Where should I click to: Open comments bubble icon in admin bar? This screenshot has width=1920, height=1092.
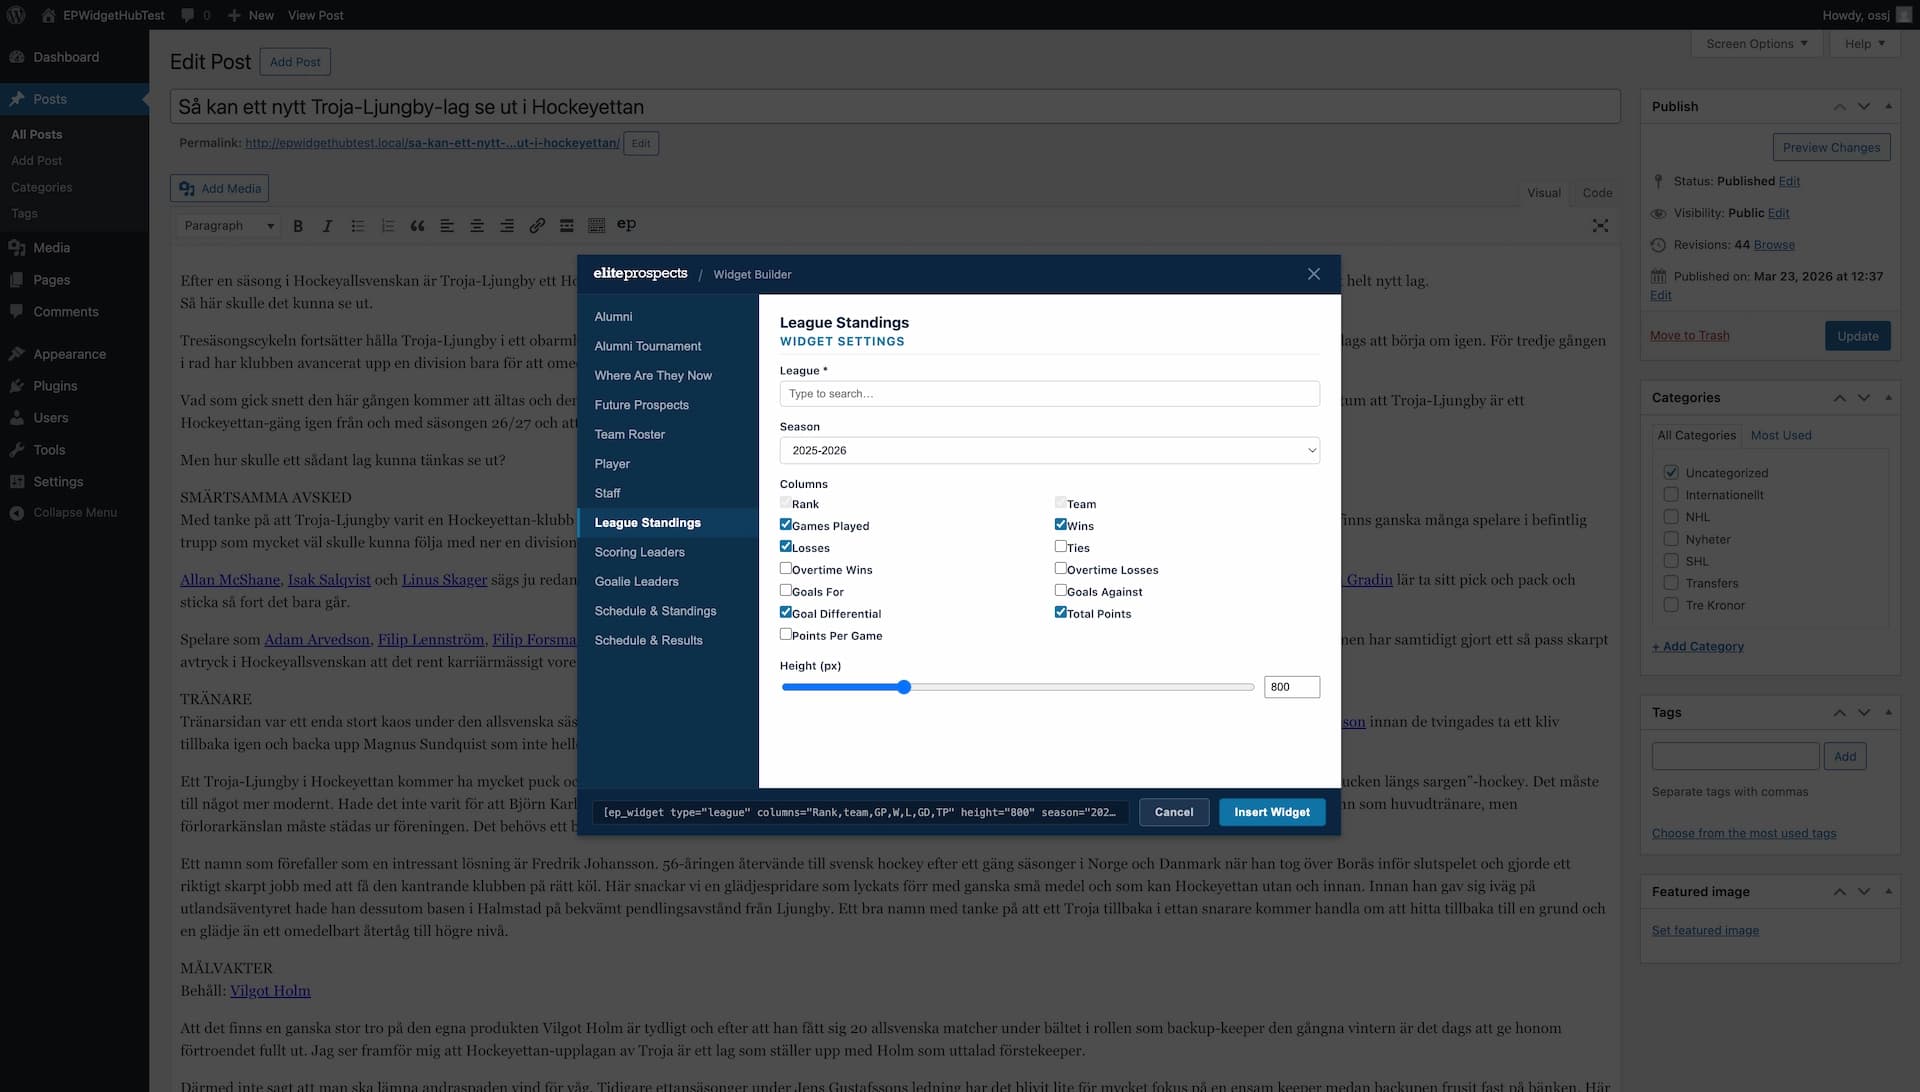[x=188, y=15]
